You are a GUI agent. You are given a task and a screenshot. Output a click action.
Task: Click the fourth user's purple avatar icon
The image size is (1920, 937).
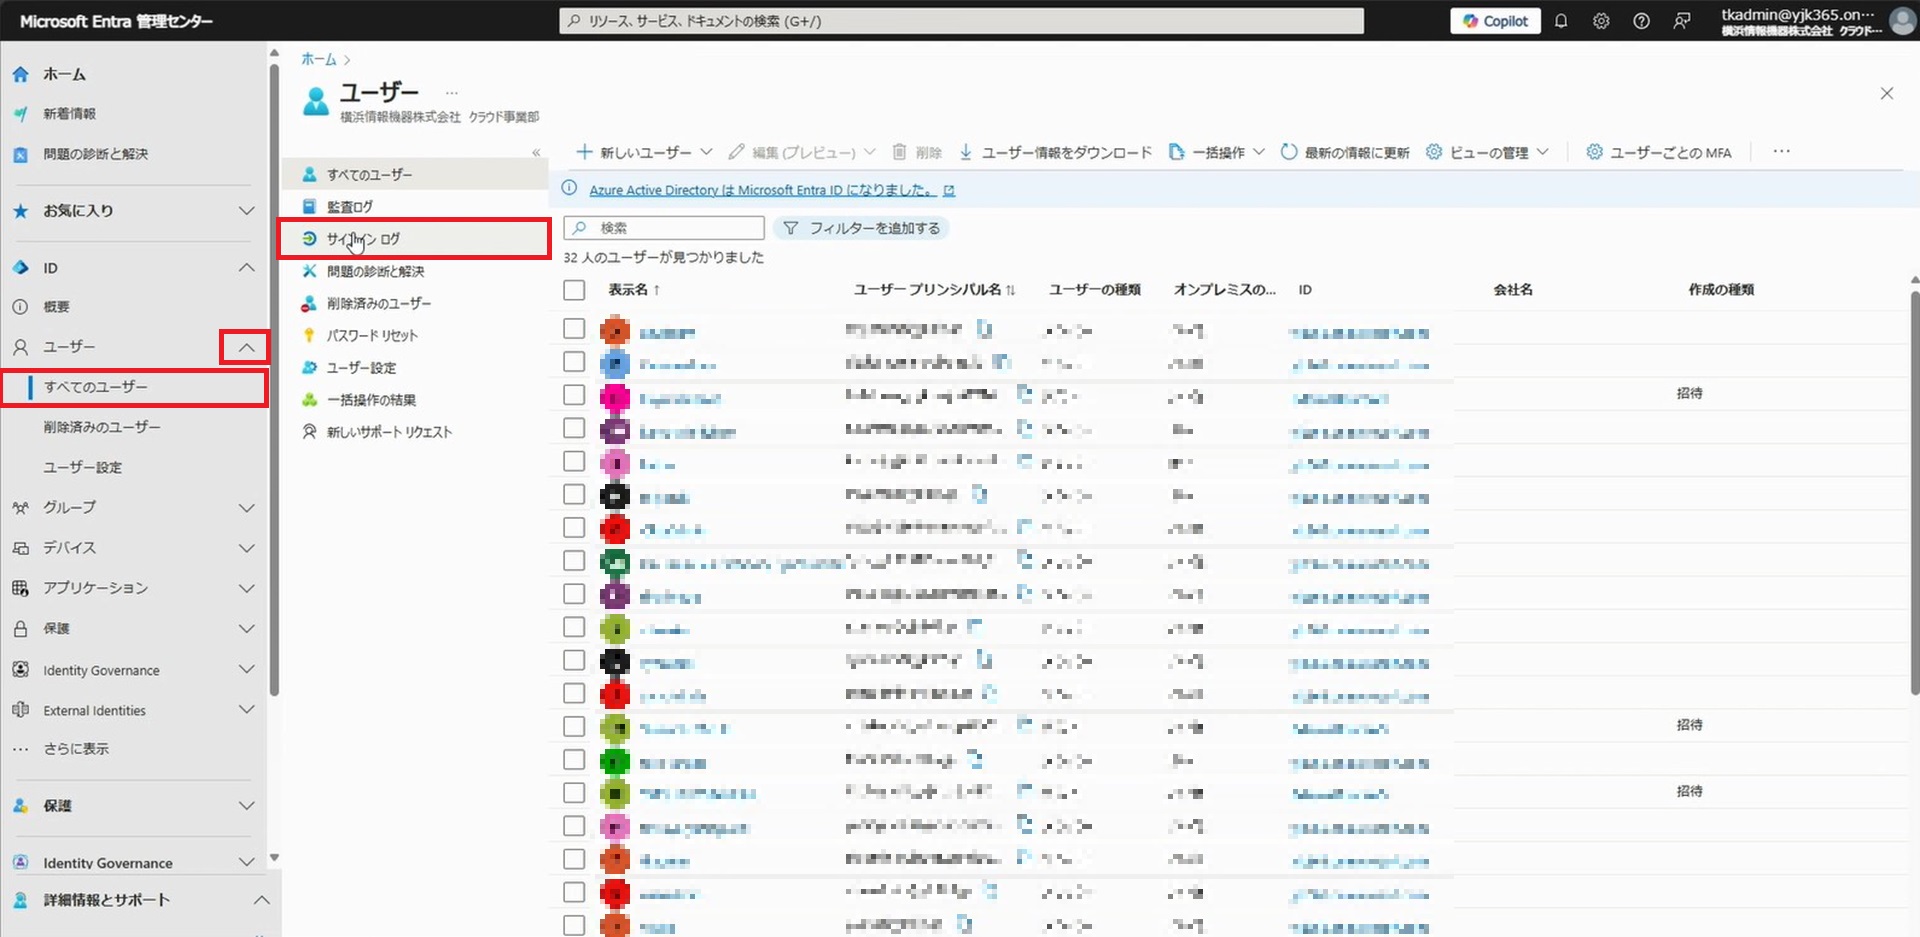615,431
